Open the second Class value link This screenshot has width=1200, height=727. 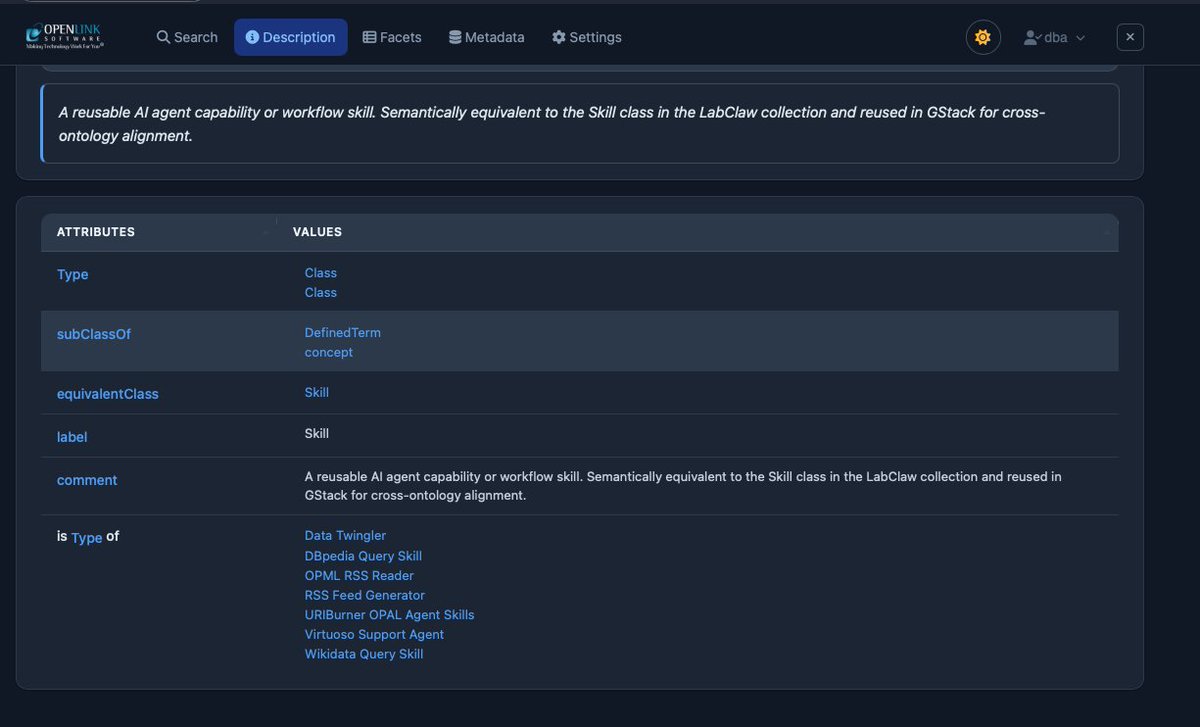[x=321, y=293]
